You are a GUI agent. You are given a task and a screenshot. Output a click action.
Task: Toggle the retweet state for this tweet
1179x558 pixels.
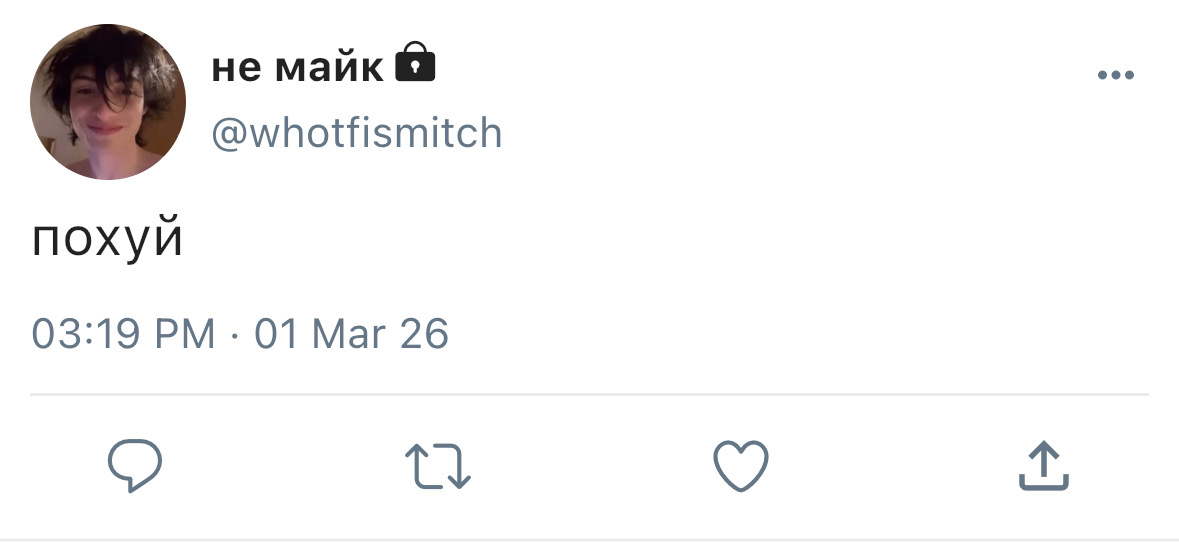[x=438, y=467]
